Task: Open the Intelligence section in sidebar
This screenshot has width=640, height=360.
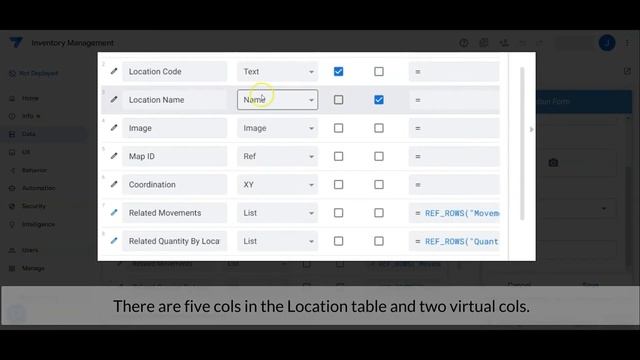Action: [x=38, y=224]
